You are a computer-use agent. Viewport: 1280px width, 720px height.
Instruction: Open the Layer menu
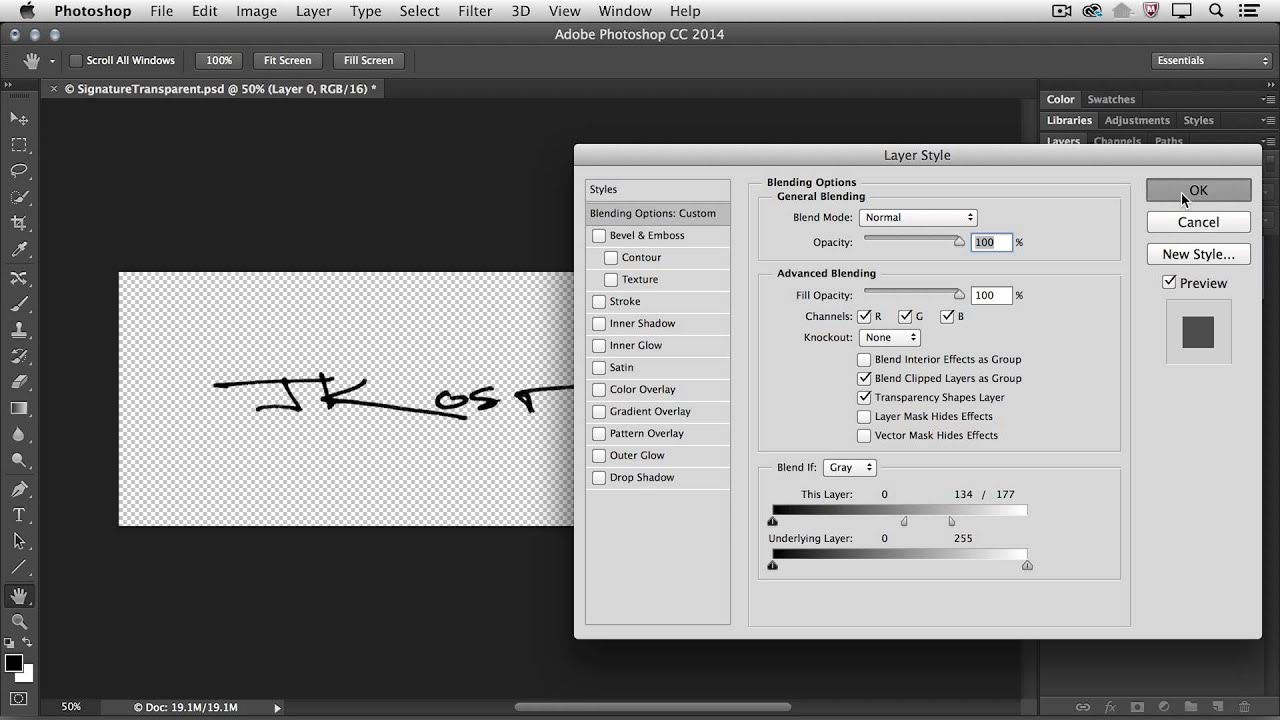[x=313, y=11]
